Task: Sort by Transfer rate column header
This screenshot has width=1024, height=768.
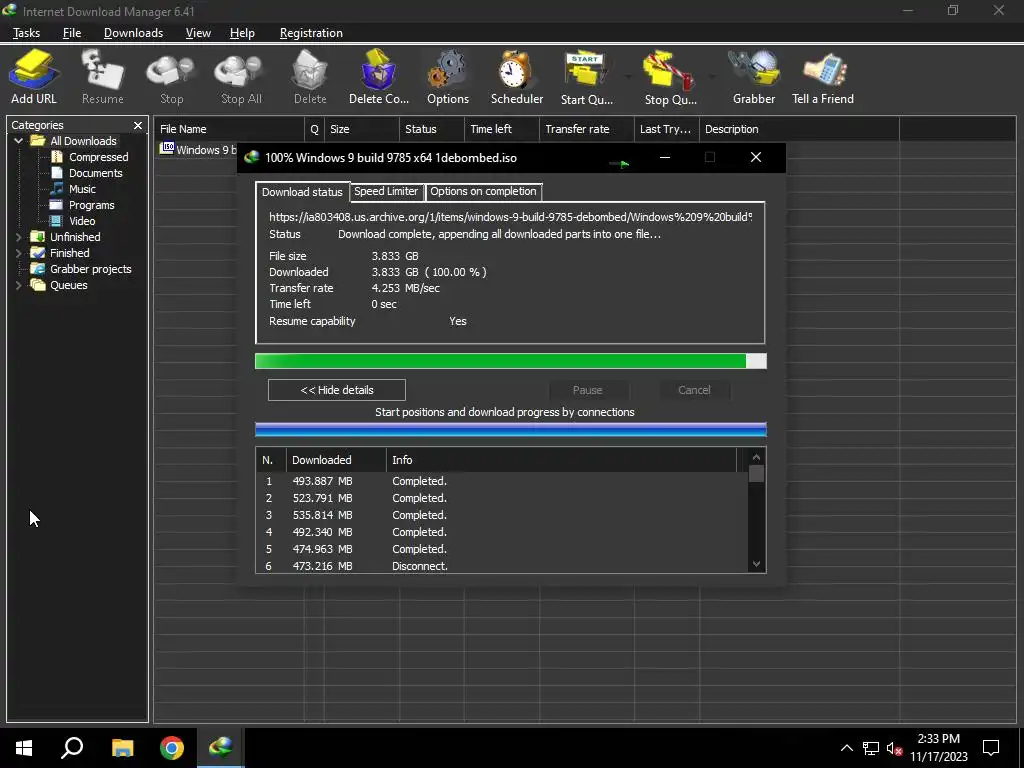Action: click(x=586, y=129)
